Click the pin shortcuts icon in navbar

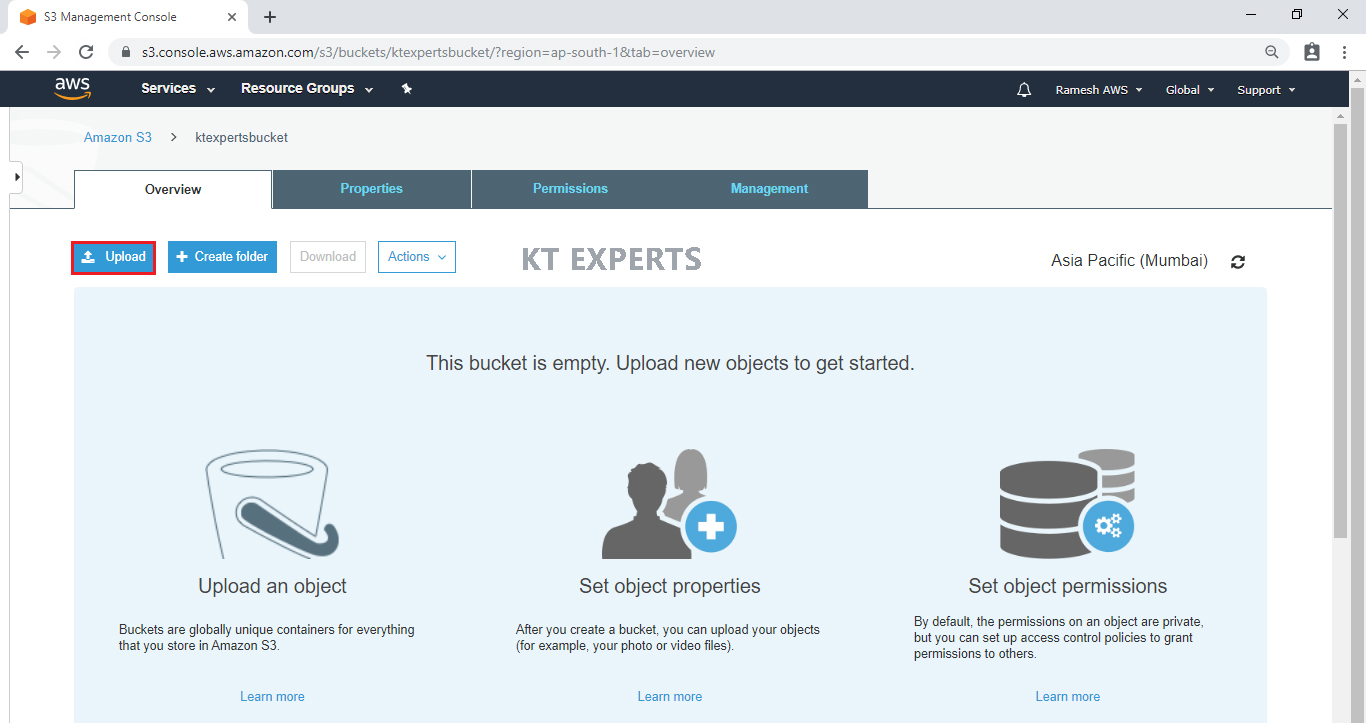tap(407, 89)
